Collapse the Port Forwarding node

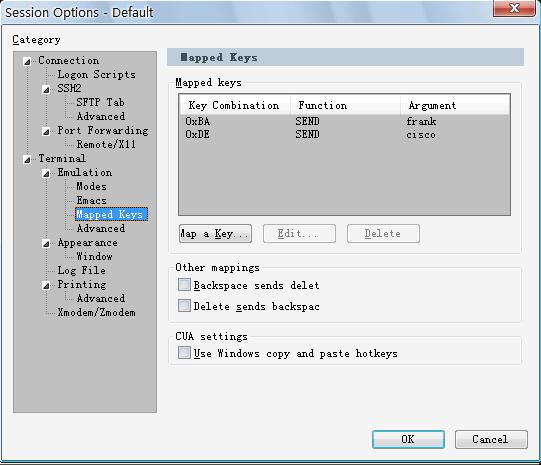pyautogui.click(x=46, y=132)
